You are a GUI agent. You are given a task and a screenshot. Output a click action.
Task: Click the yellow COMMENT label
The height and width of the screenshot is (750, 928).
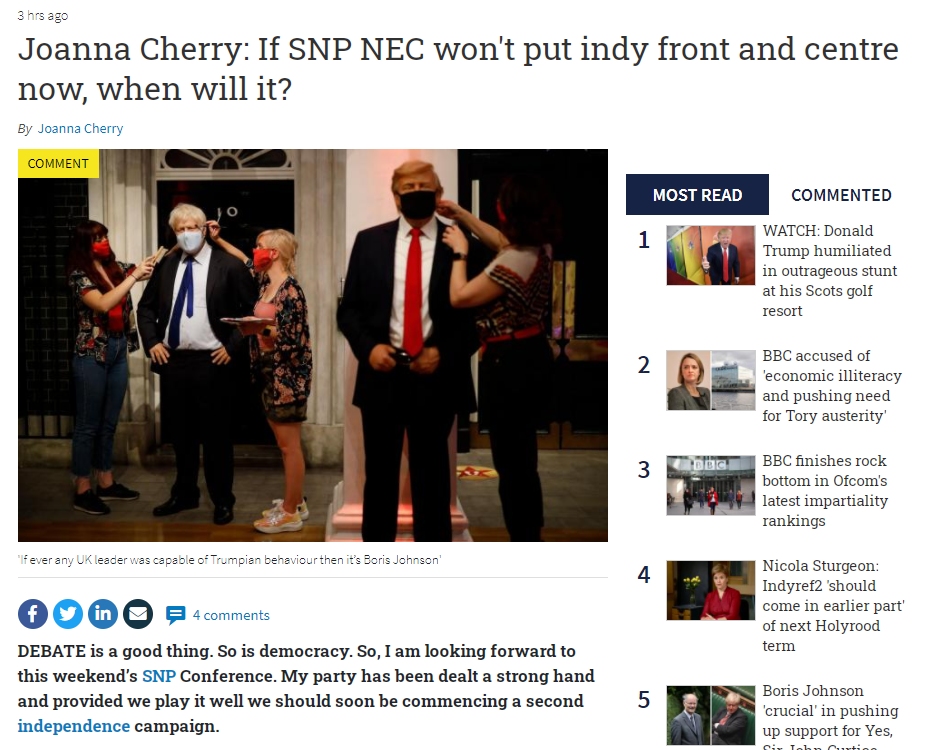(x=58, y=163)
